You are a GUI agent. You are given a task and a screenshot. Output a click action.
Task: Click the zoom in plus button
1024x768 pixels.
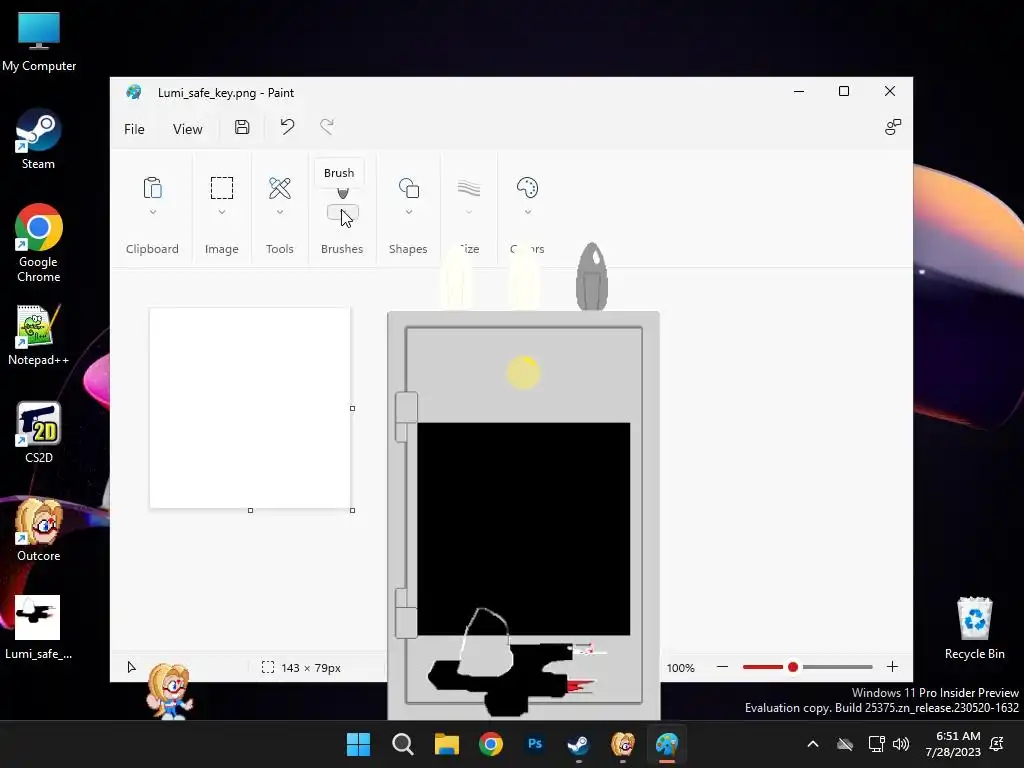[892, 667]
